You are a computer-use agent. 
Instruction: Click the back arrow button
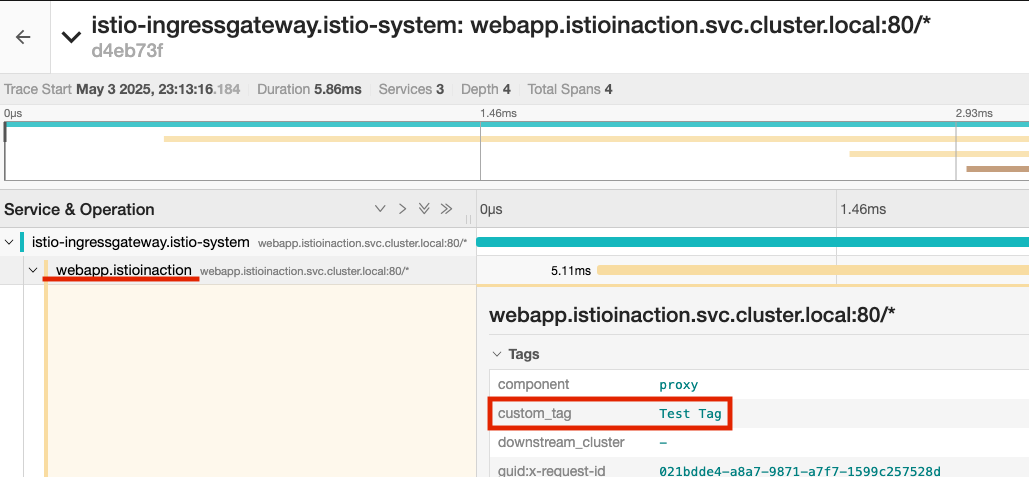23,37
